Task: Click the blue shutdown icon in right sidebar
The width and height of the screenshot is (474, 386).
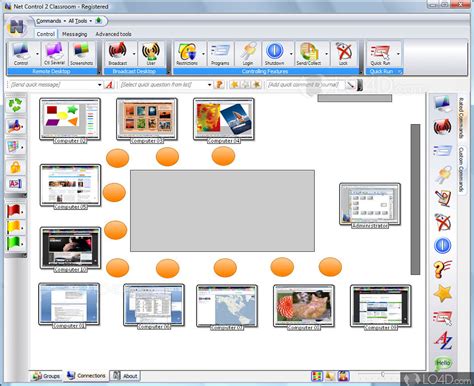Action: 443,245
